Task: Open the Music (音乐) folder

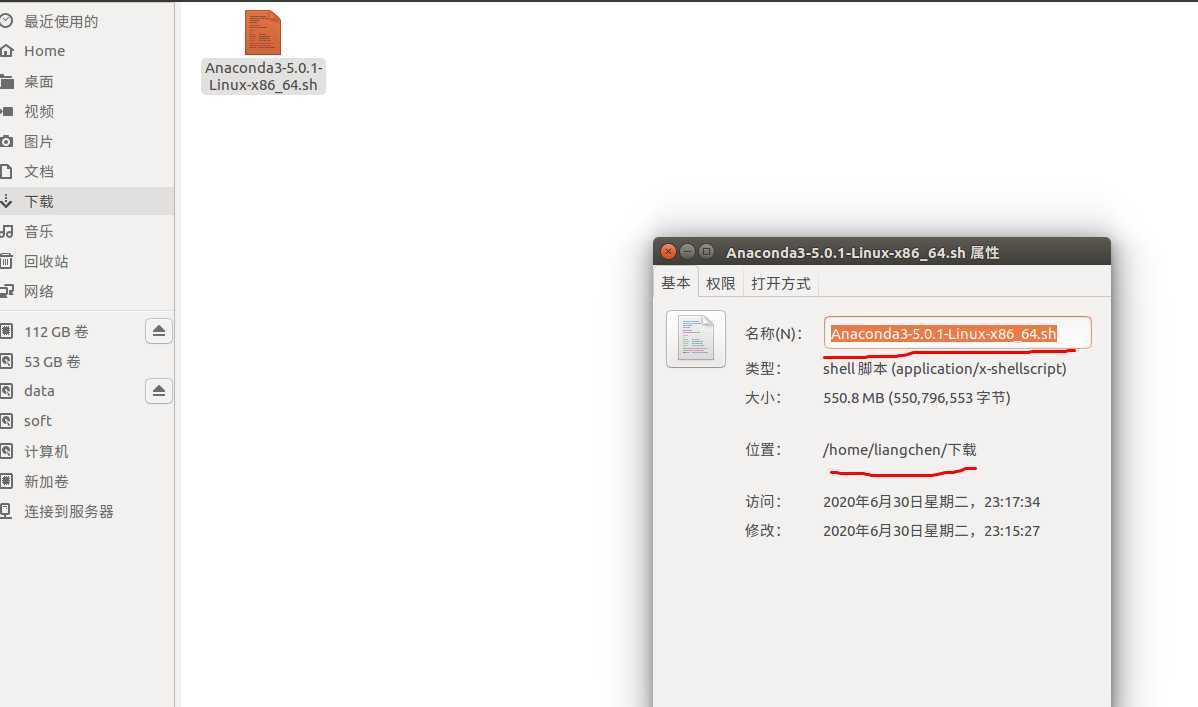Action: click(x=86, y=231)
